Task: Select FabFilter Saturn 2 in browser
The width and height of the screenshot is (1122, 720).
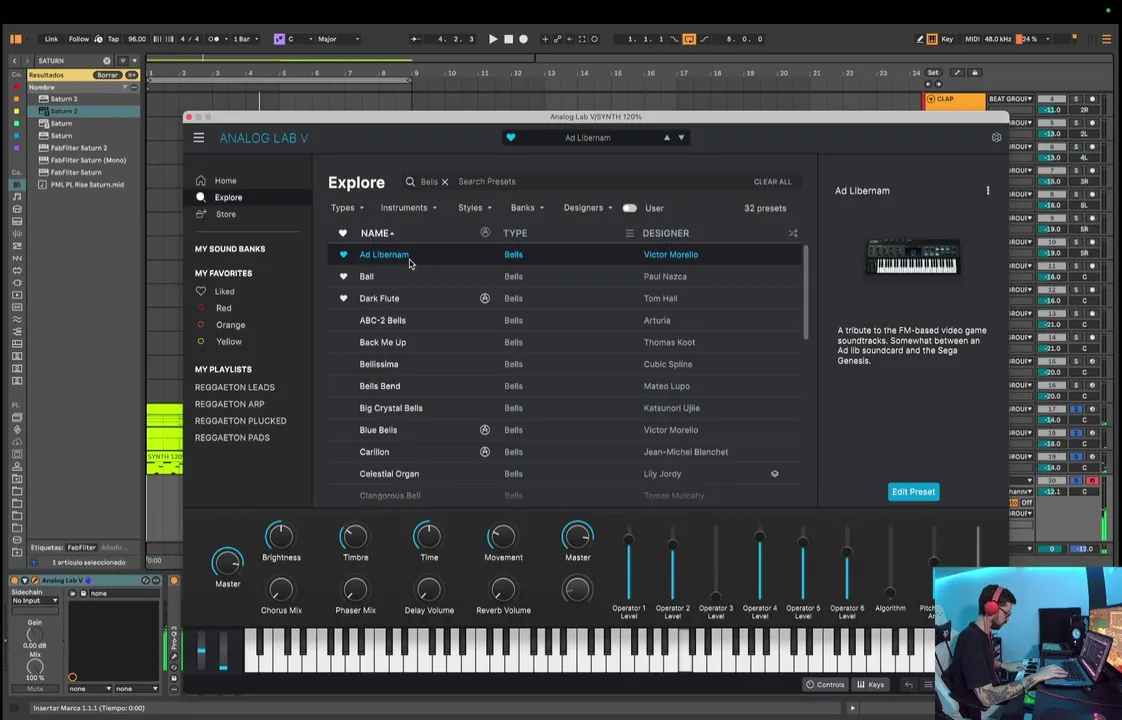Action: 79,148
